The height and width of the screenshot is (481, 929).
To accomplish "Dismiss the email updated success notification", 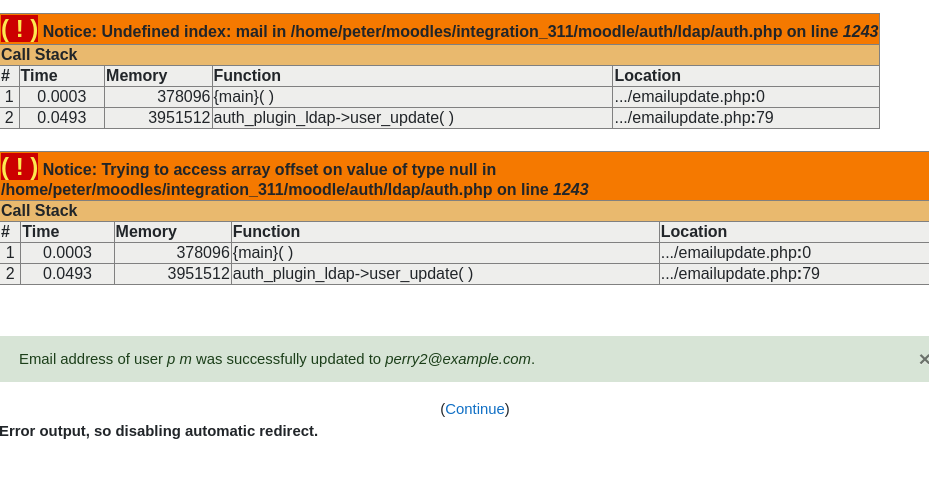I will pyautogui.click(x=923, y=359).
